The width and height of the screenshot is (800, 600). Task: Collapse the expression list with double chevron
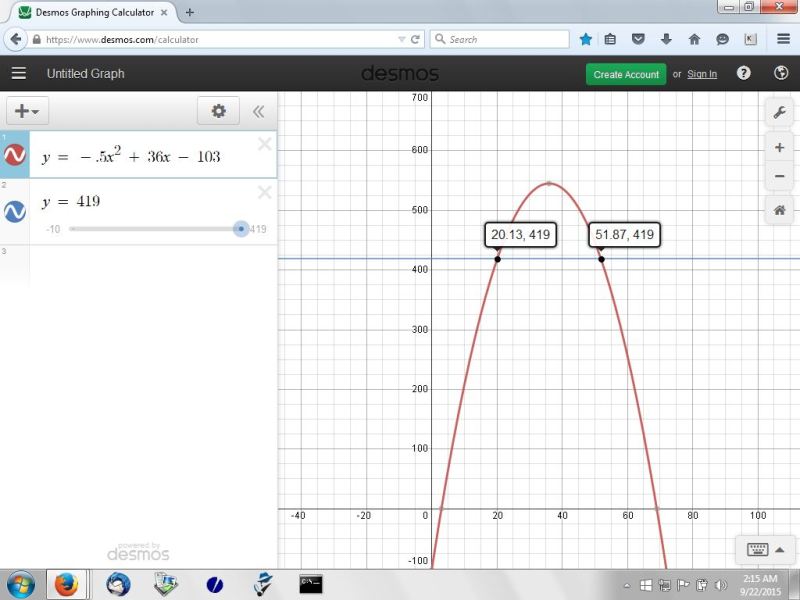click(x=258, y=112)
